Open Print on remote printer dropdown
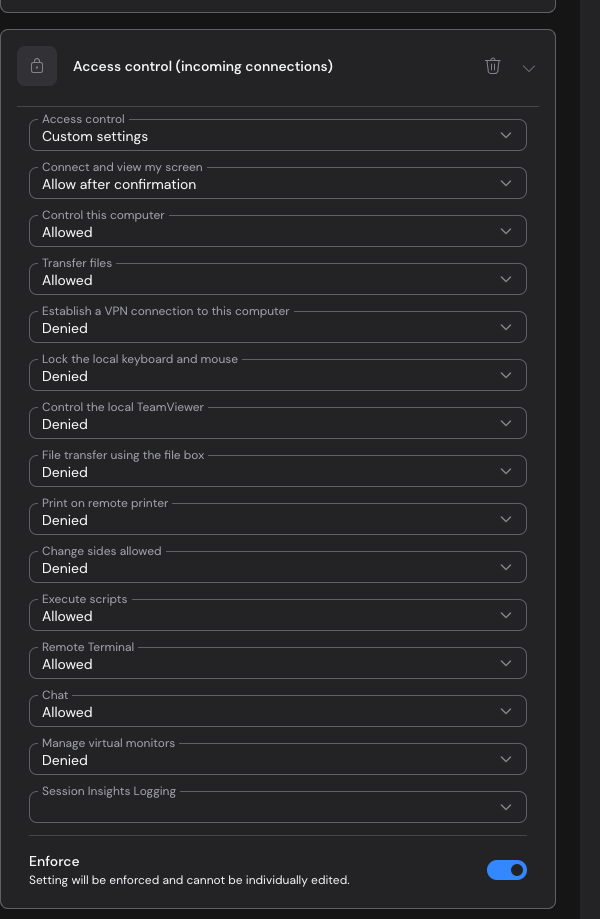 pyautogui.click(x=278, y=520)
